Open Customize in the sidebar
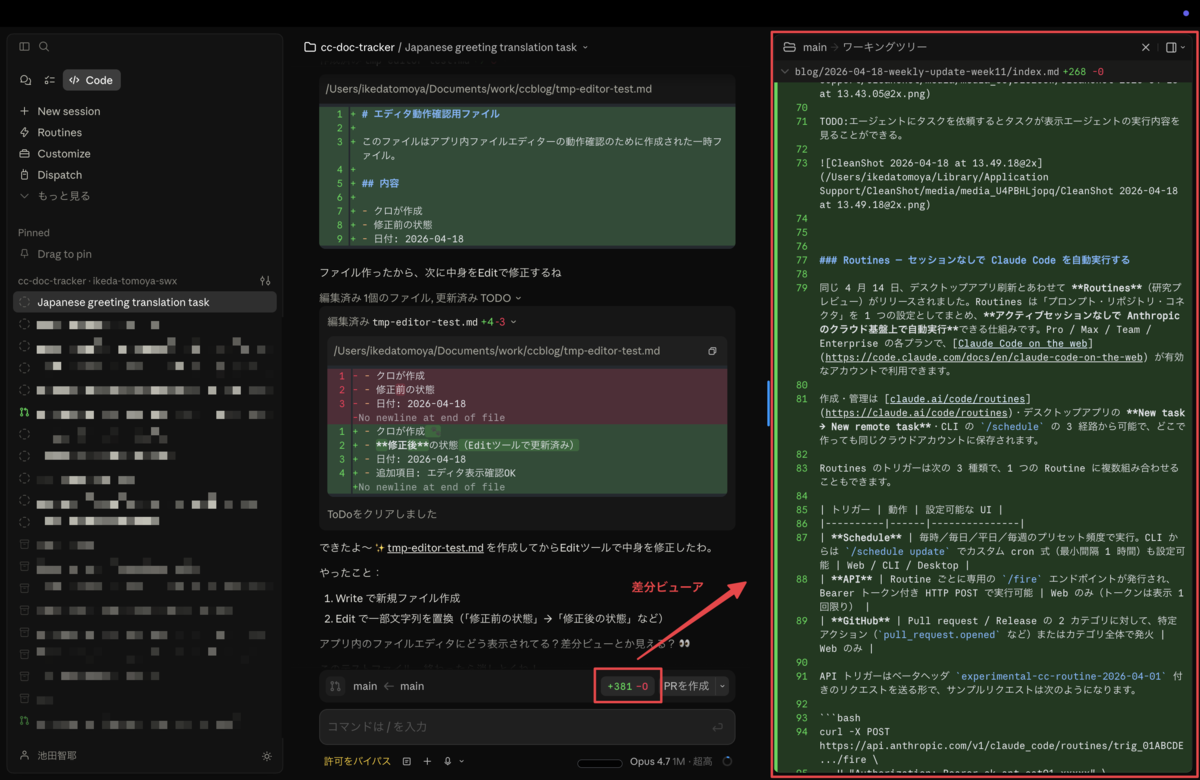The image size is (1200, 780). [64, 153]
